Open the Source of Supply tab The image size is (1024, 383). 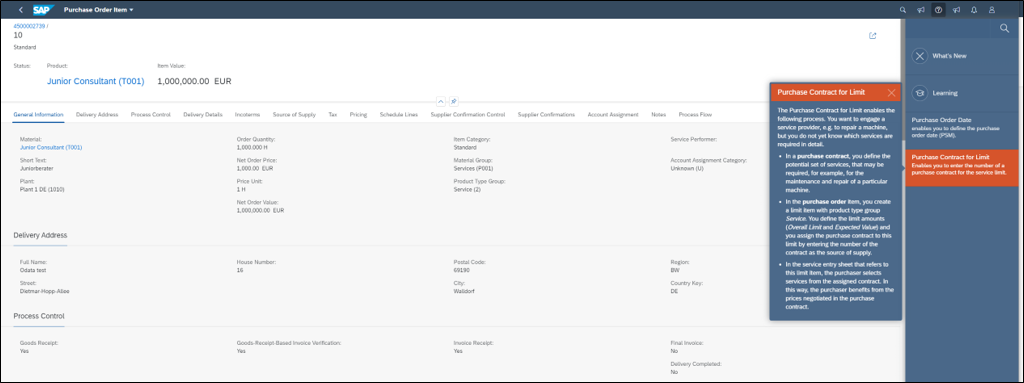pyautogui.click(x=294, y=114)
